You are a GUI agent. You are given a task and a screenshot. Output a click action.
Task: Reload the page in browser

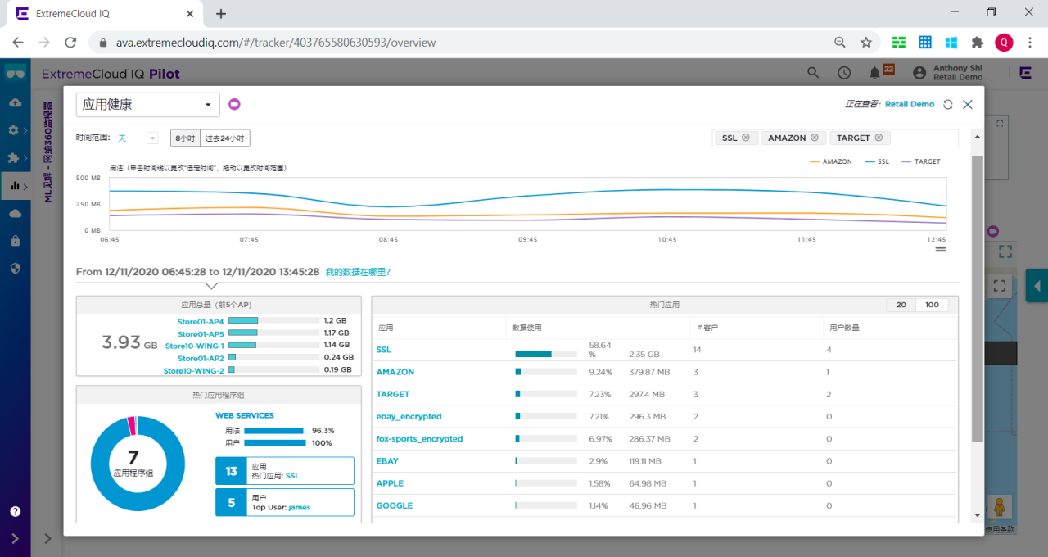(70, 42)
